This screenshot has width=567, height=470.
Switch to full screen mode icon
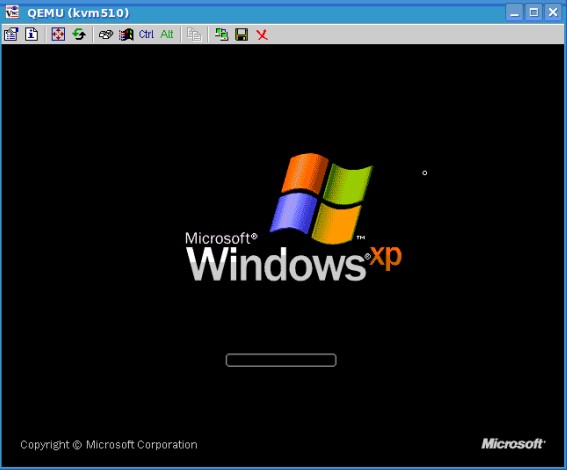pyautogui.click(x=58, y=34)
